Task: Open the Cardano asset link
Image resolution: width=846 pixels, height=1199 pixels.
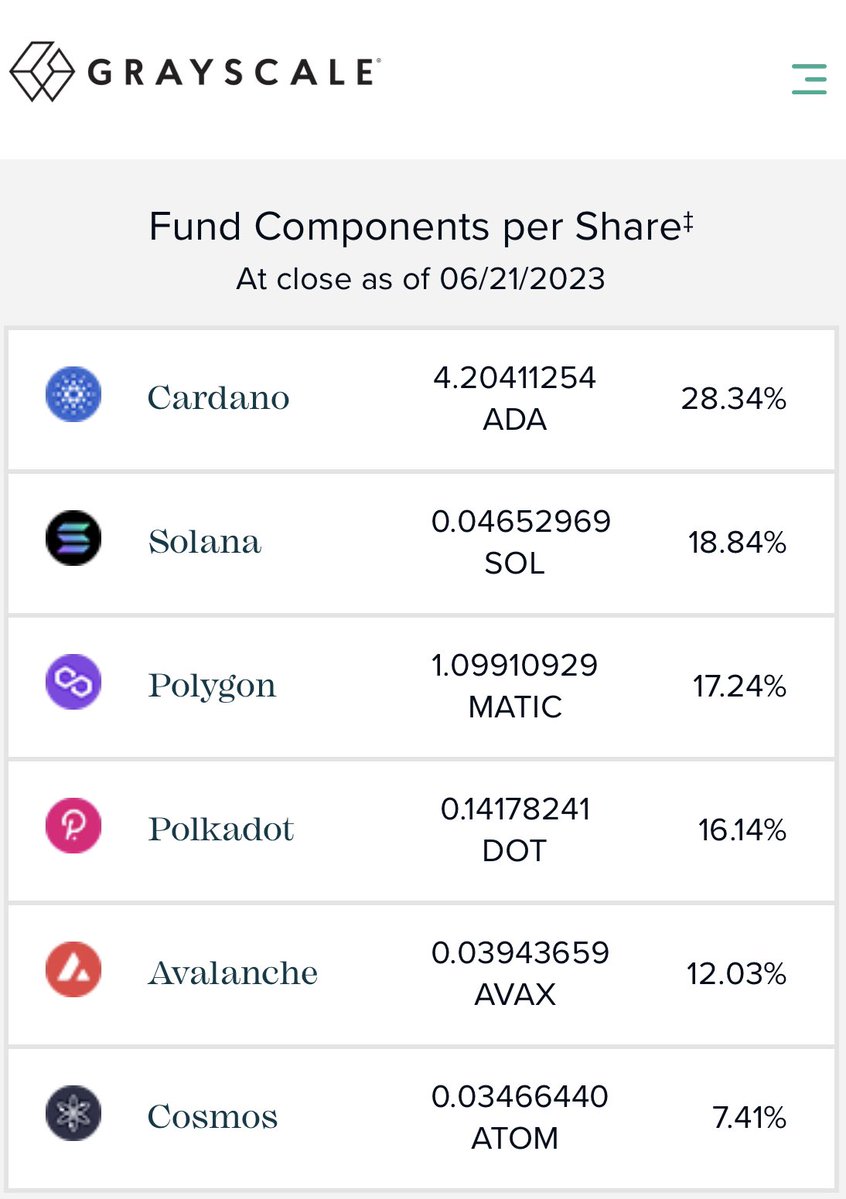Action: point(218,398)
